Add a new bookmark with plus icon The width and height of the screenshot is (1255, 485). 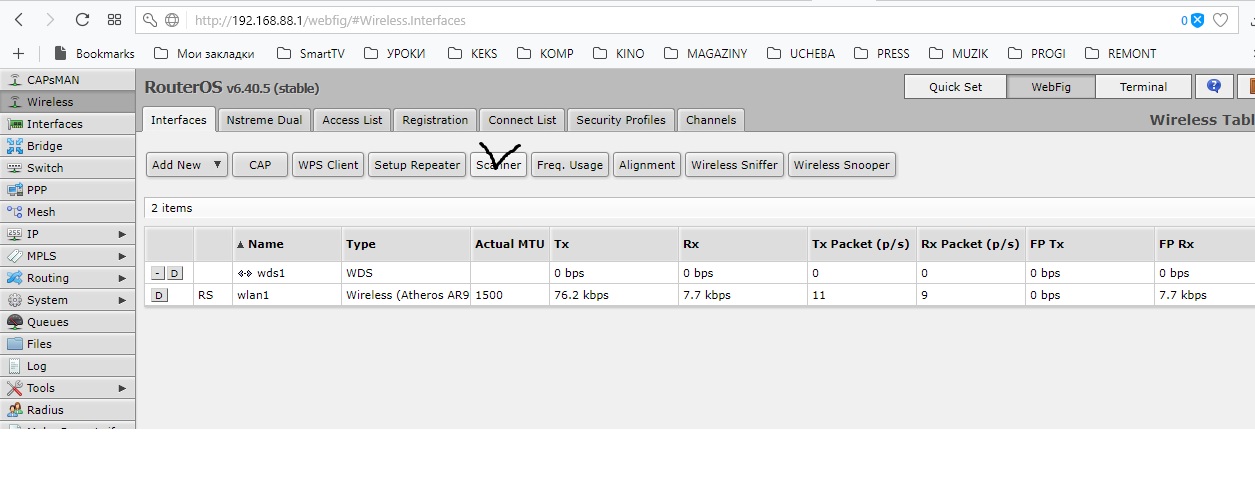click(18, 53)
